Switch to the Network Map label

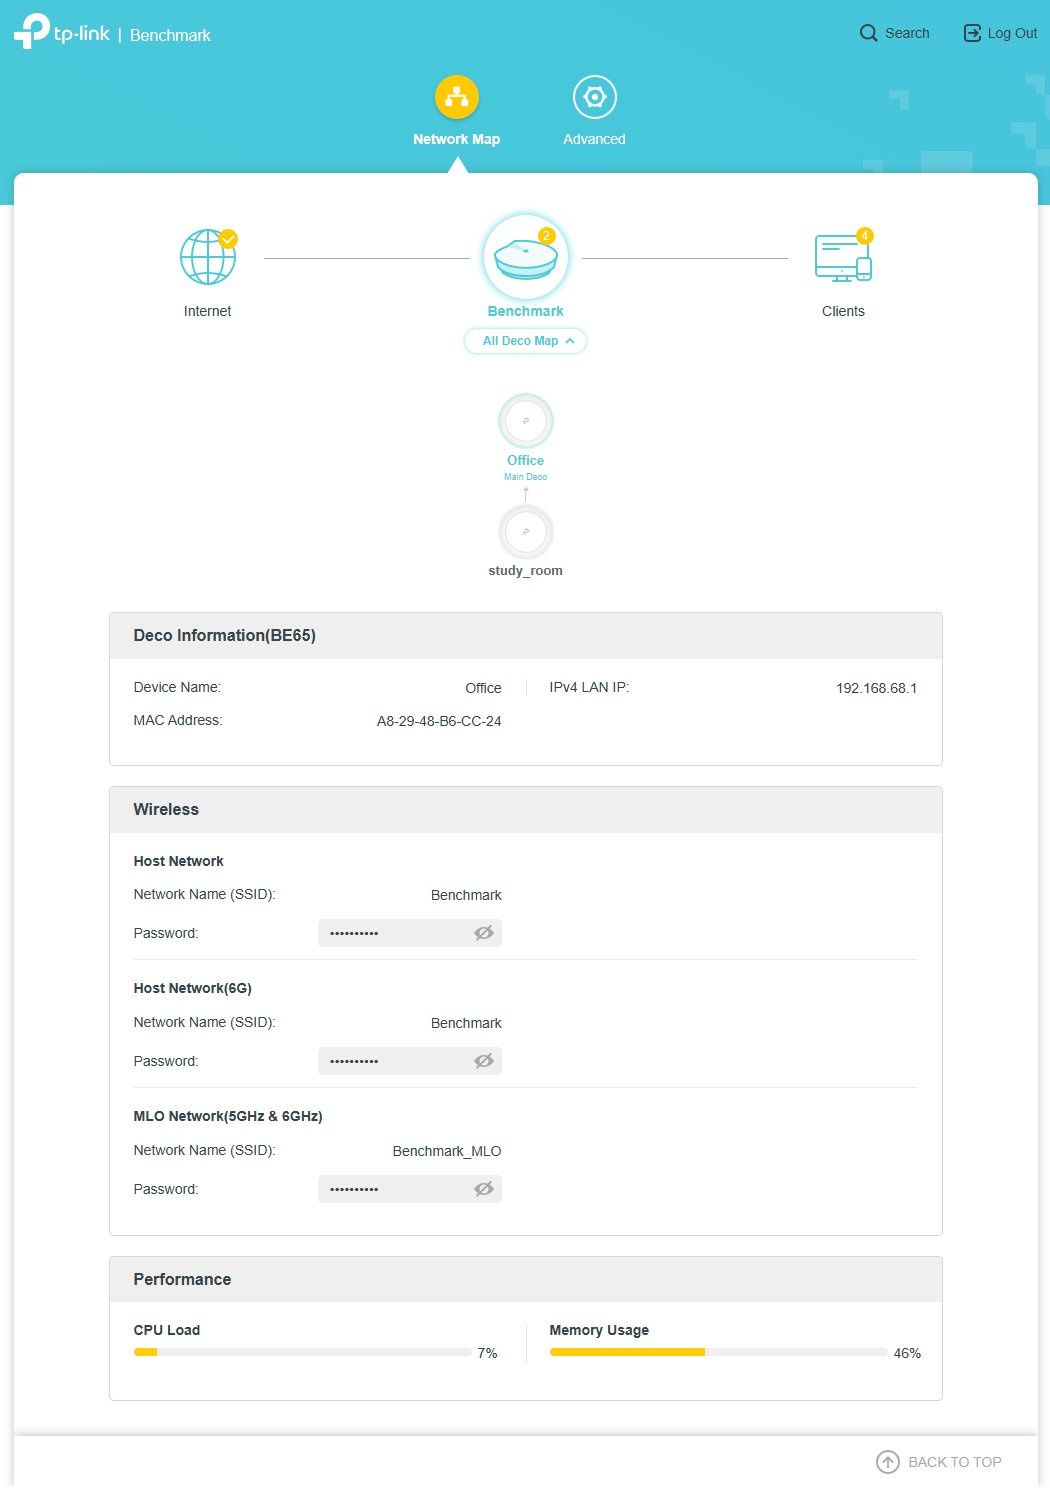pos(457,139)
